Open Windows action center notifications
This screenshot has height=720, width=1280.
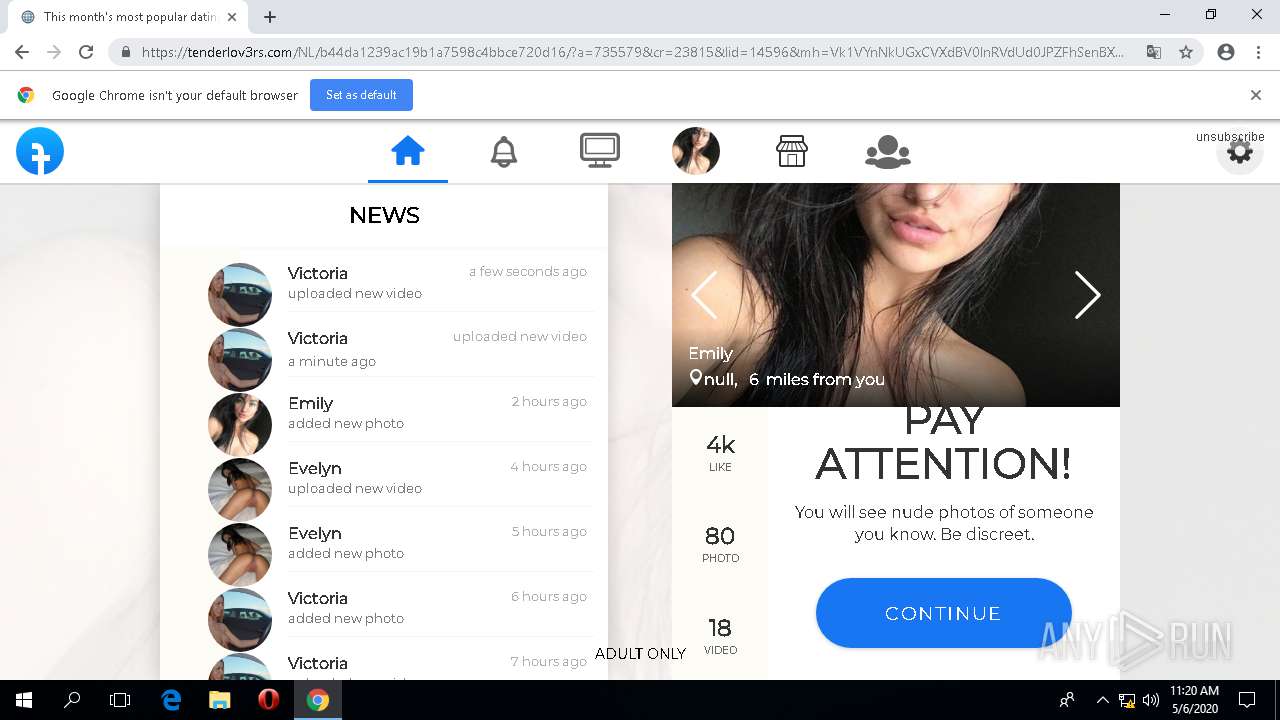[1247, 700]
